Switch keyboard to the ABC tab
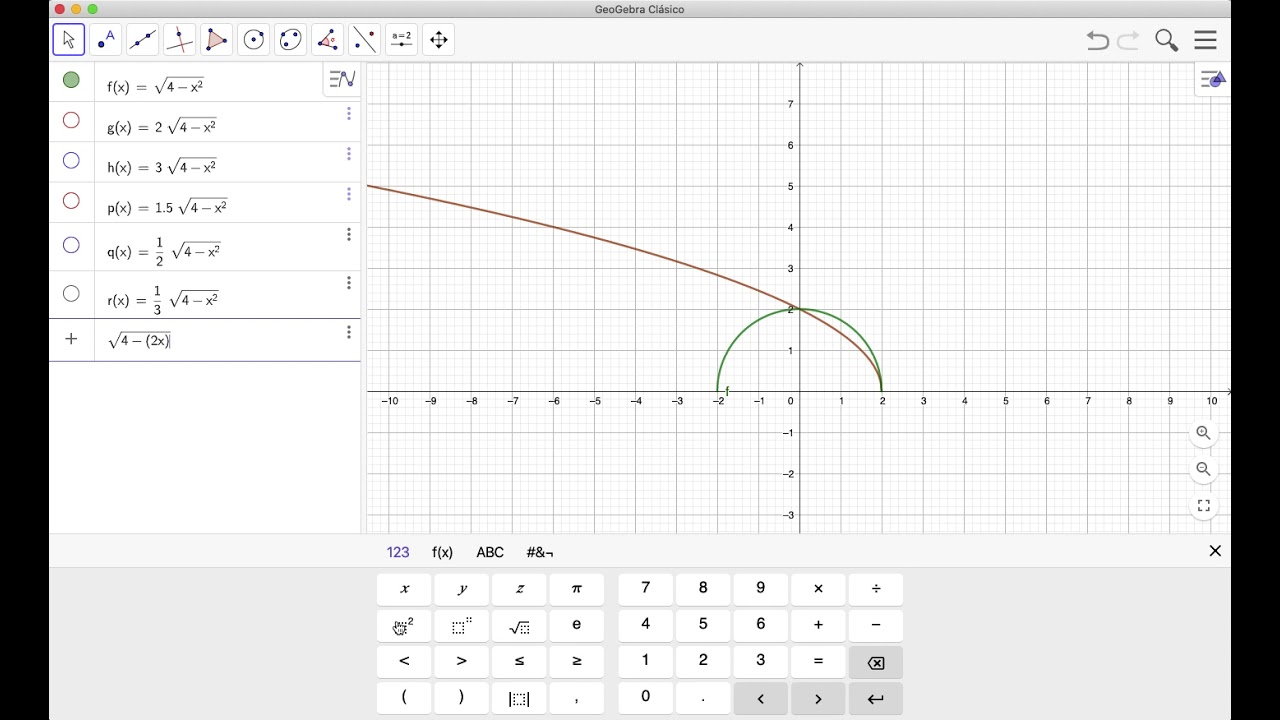Screen dimensions: 1280x720 tap(490, 552)
